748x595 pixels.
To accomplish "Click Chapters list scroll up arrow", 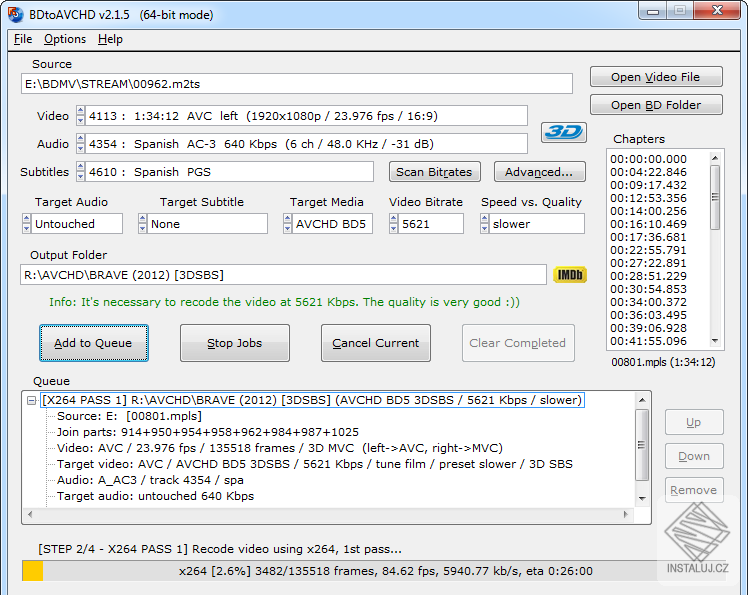I will 715,157.
